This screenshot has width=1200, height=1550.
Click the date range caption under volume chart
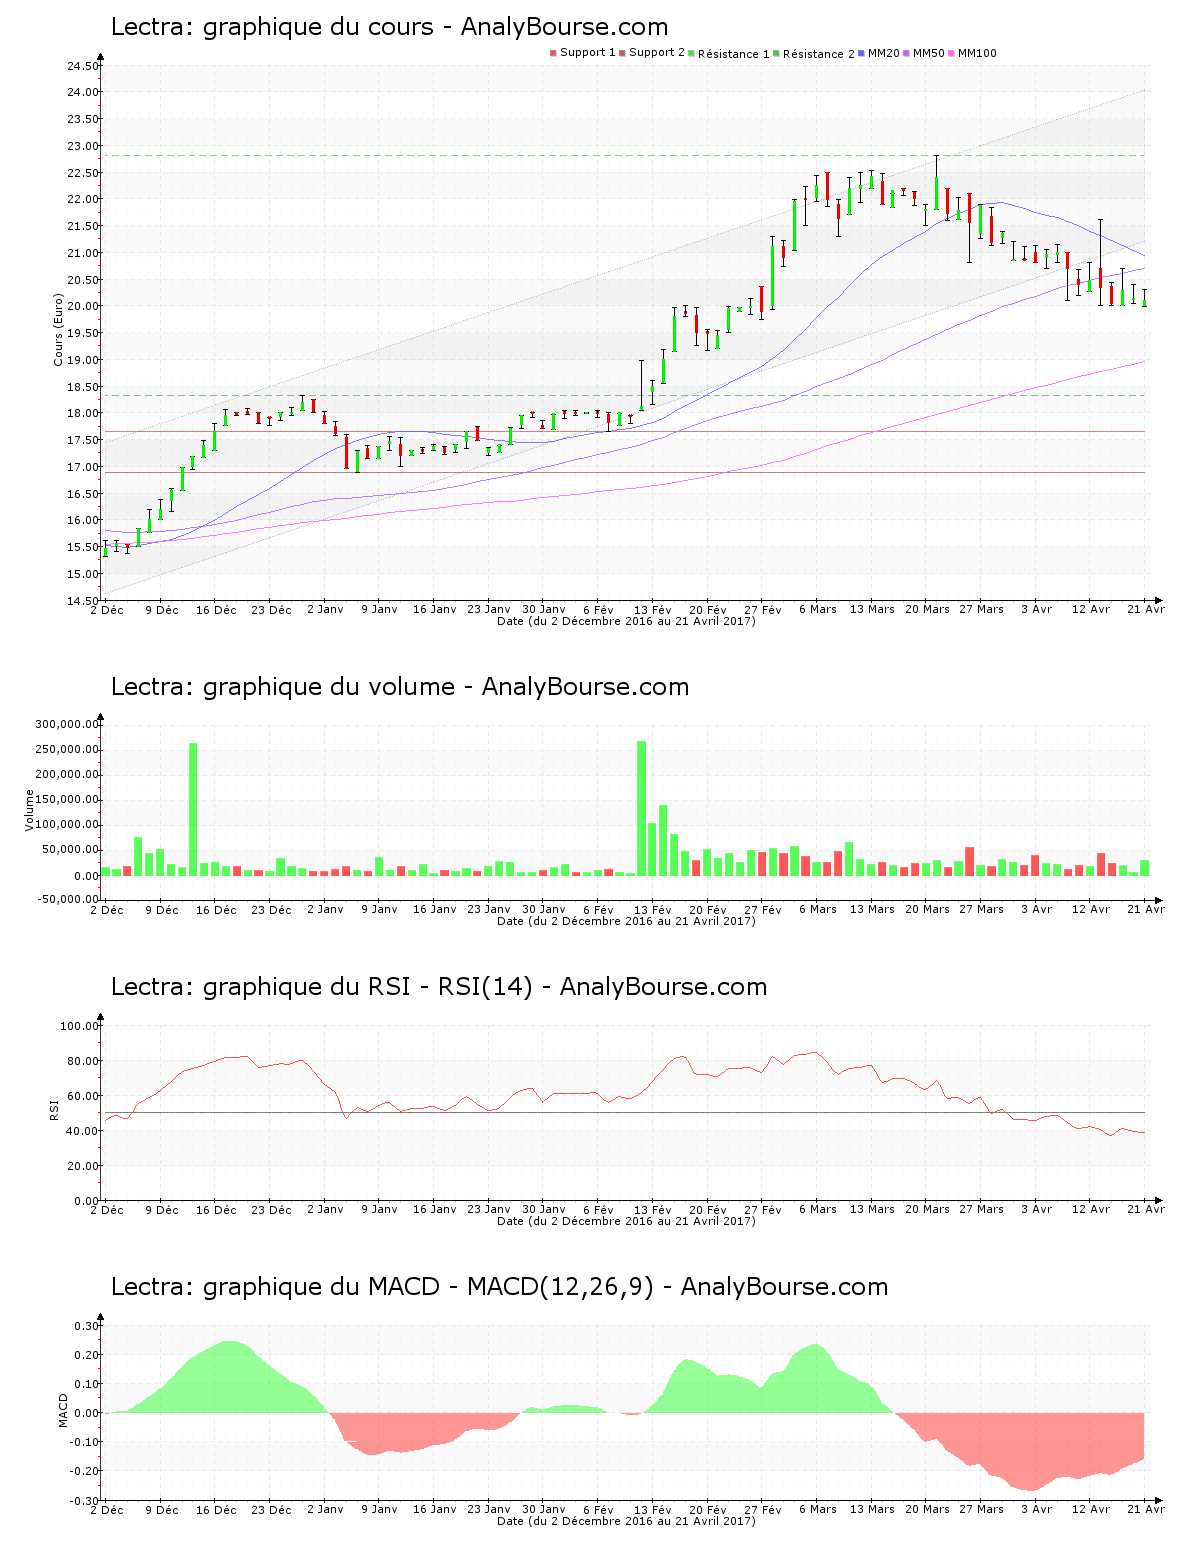[626, 921]
